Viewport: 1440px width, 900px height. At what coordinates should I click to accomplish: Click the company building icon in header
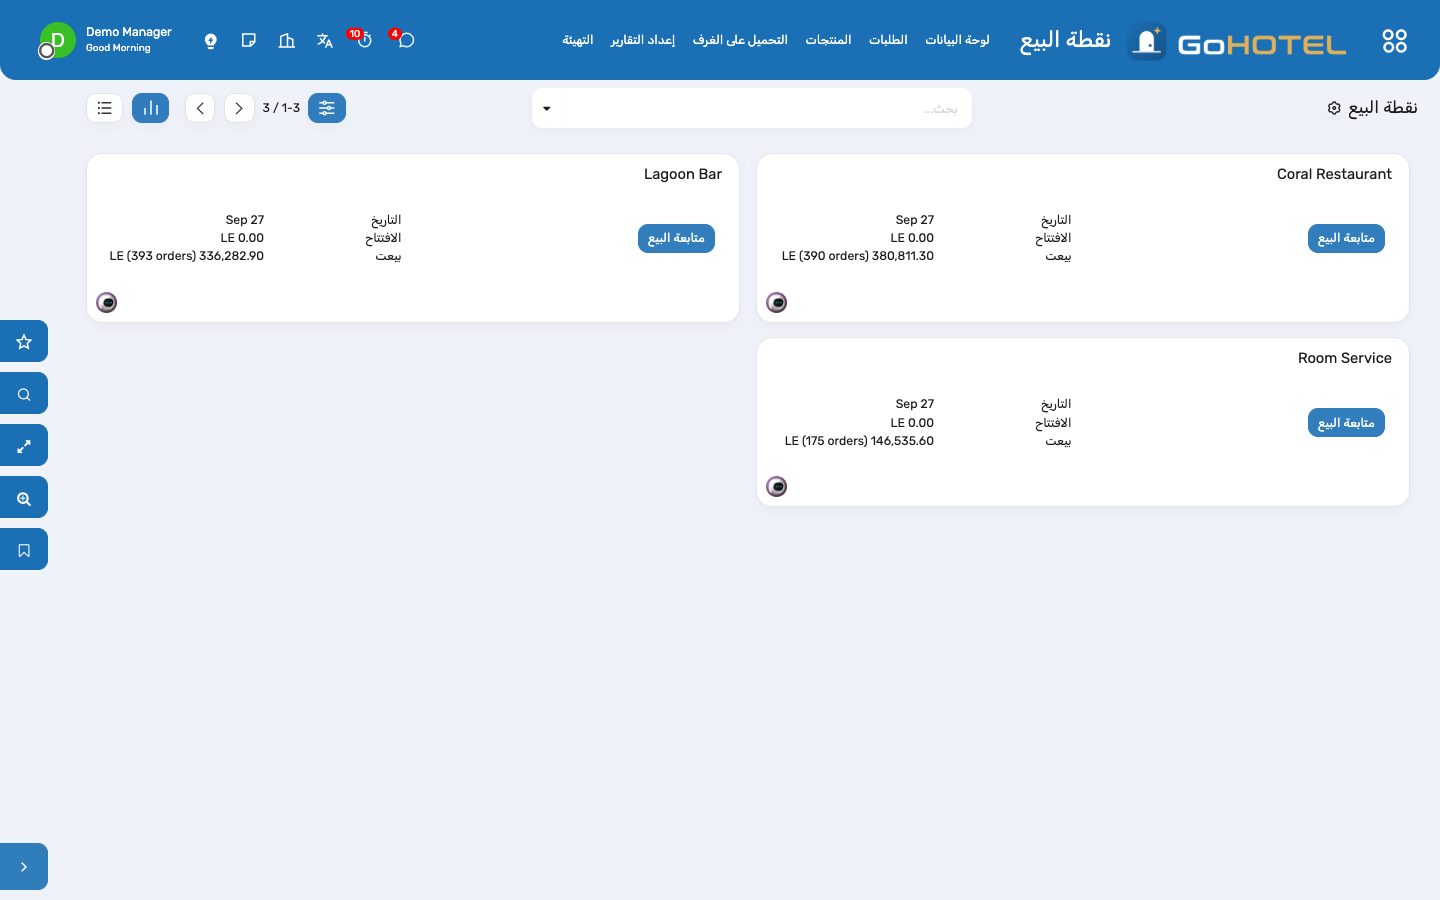click(x=287, y=41)
